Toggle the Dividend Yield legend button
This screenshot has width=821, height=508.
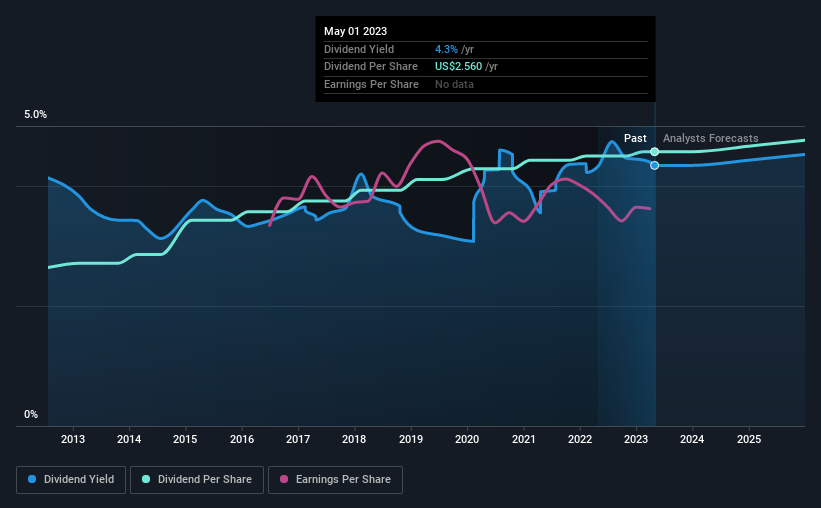71,480
